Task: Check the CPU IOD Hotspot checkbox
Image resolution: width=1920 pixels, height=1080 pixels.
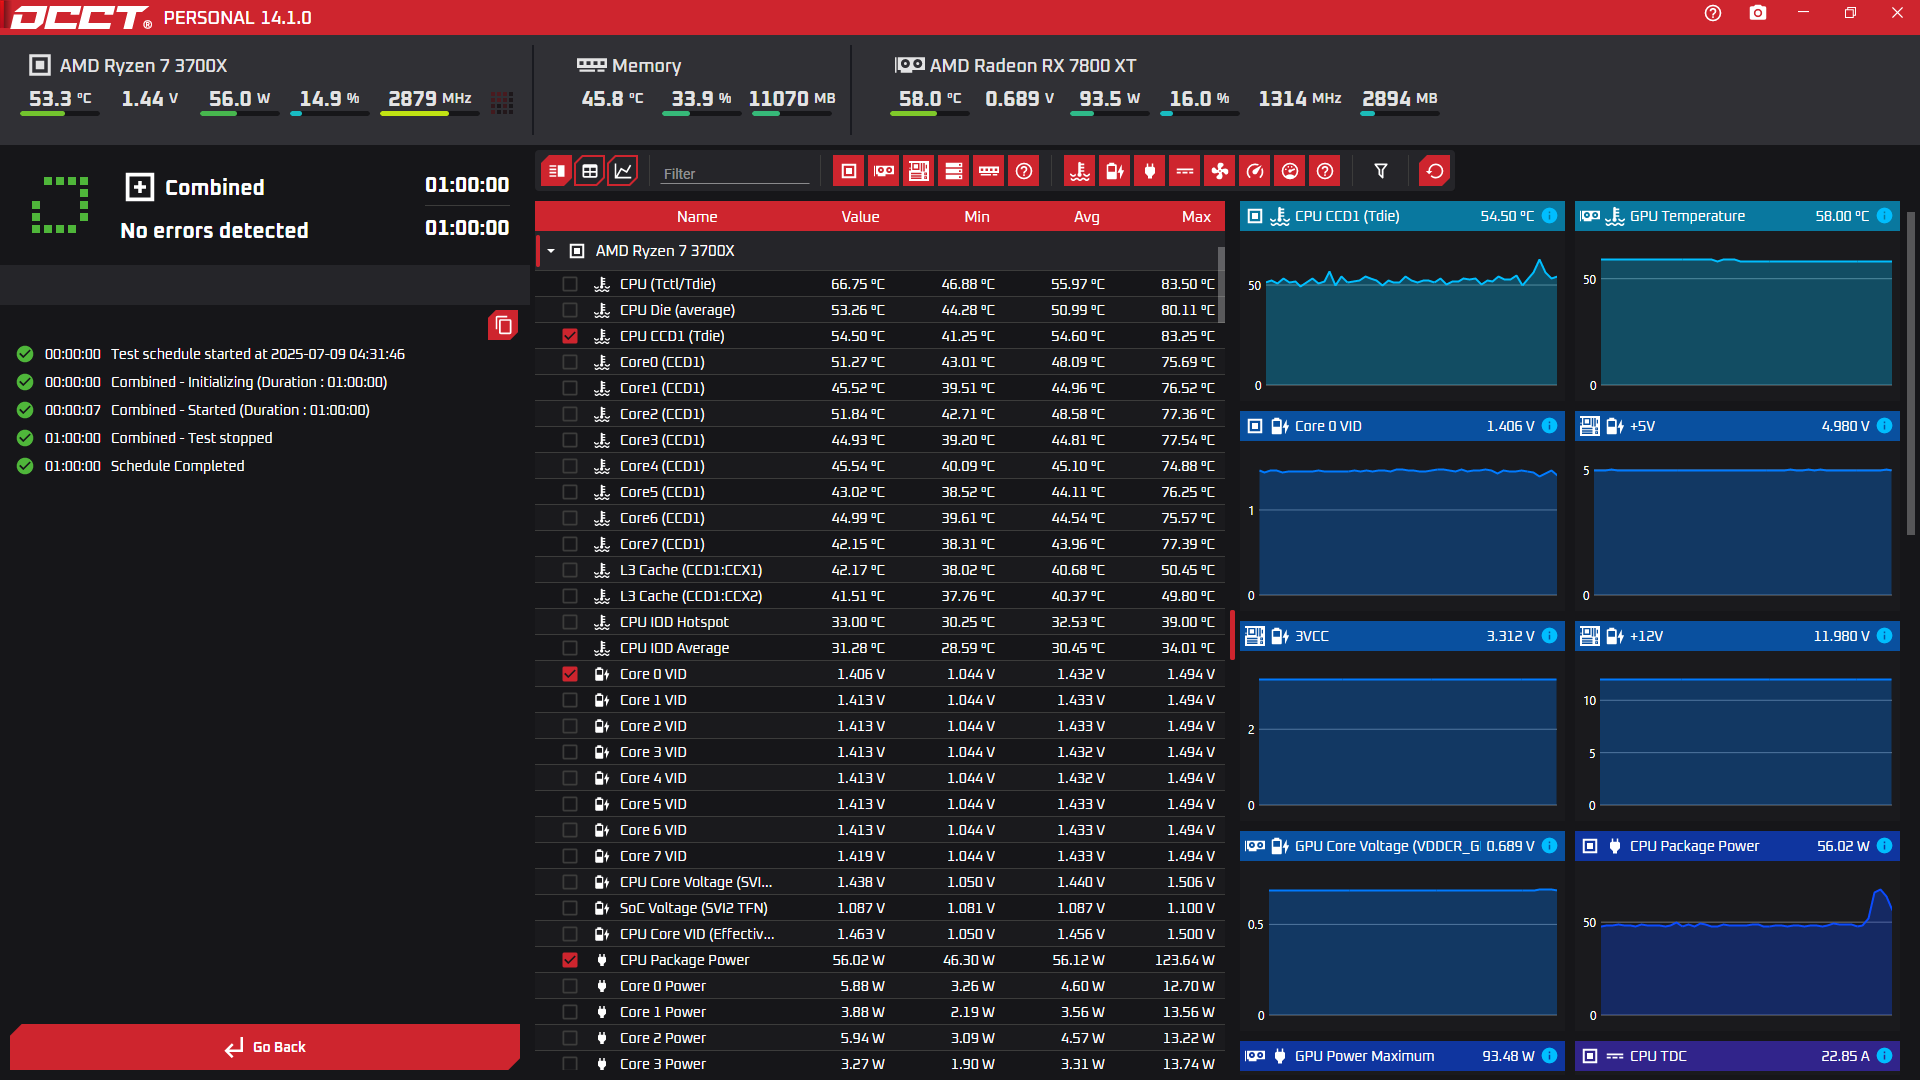Action: pyautogui.click(x=570, y=622)
